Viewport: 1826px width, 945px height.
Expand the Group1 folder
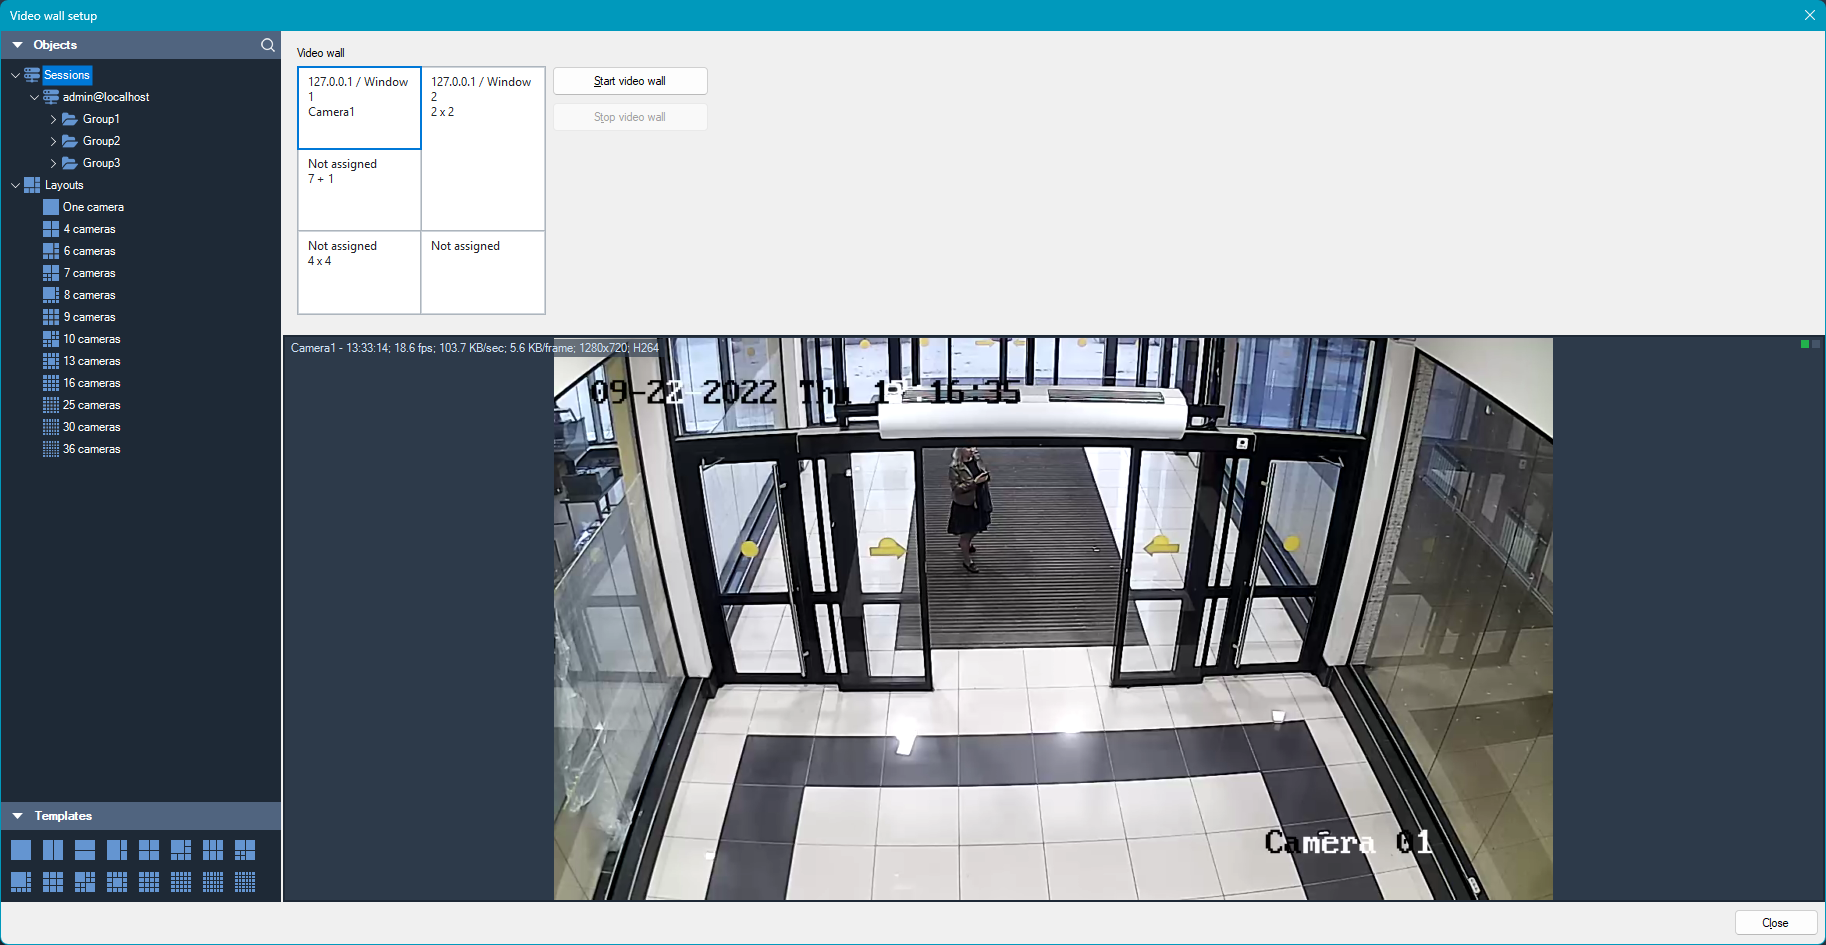click(53, 119)
